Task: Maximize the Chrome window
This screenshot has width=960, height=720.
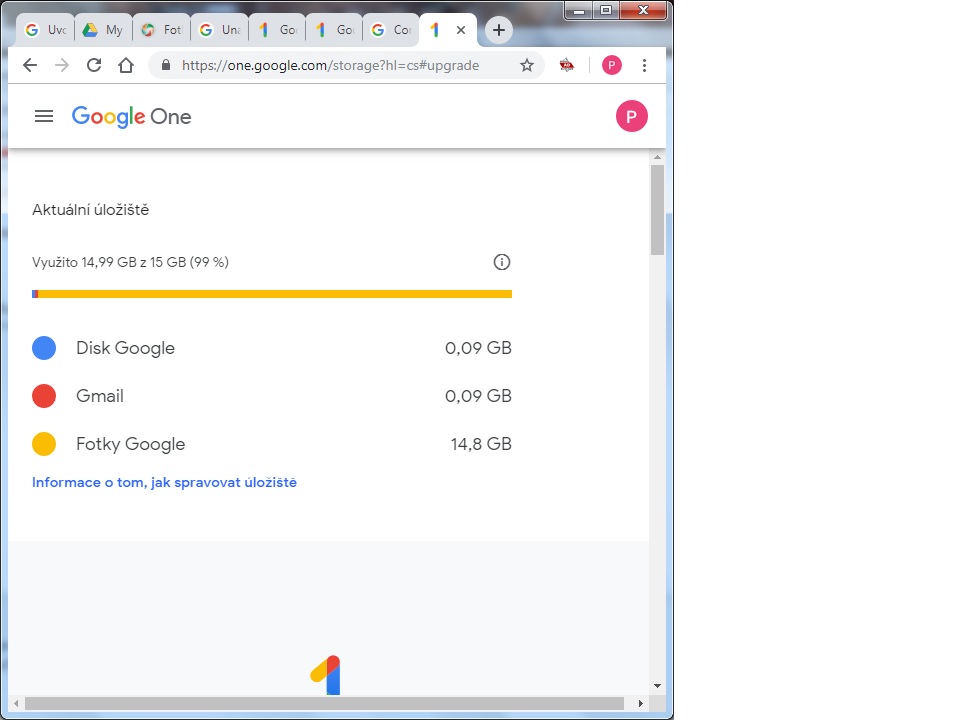Action: tap(606, 10)
